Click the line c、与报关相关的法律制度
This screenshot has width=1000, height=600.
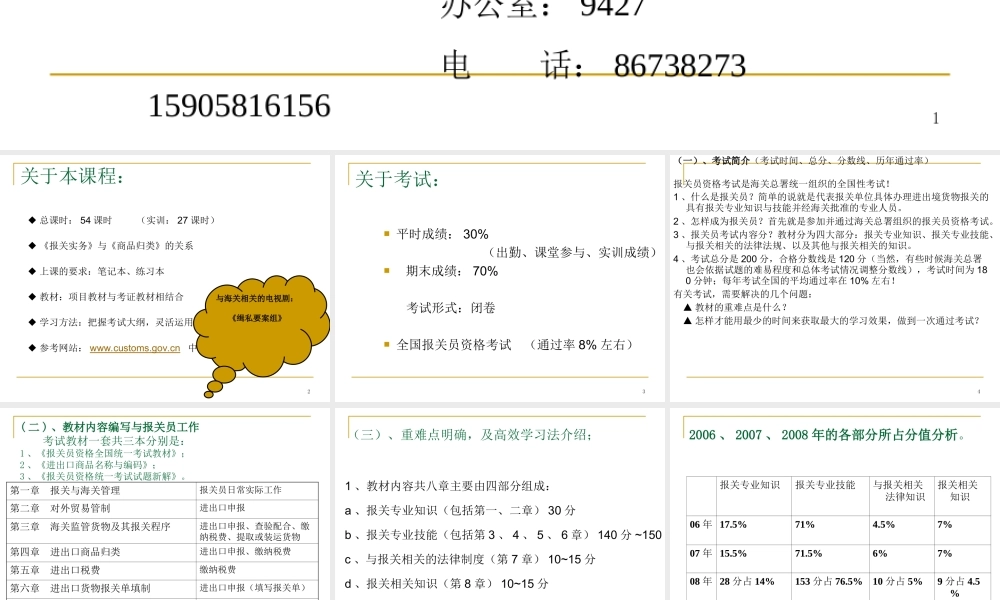(470, 559)
